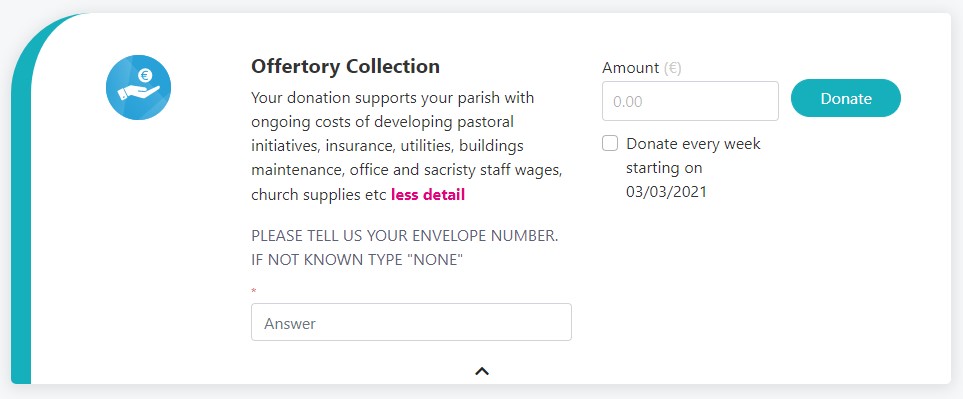Collapse the card with the up chevron

pyautogui.click(x=482, y=371)
